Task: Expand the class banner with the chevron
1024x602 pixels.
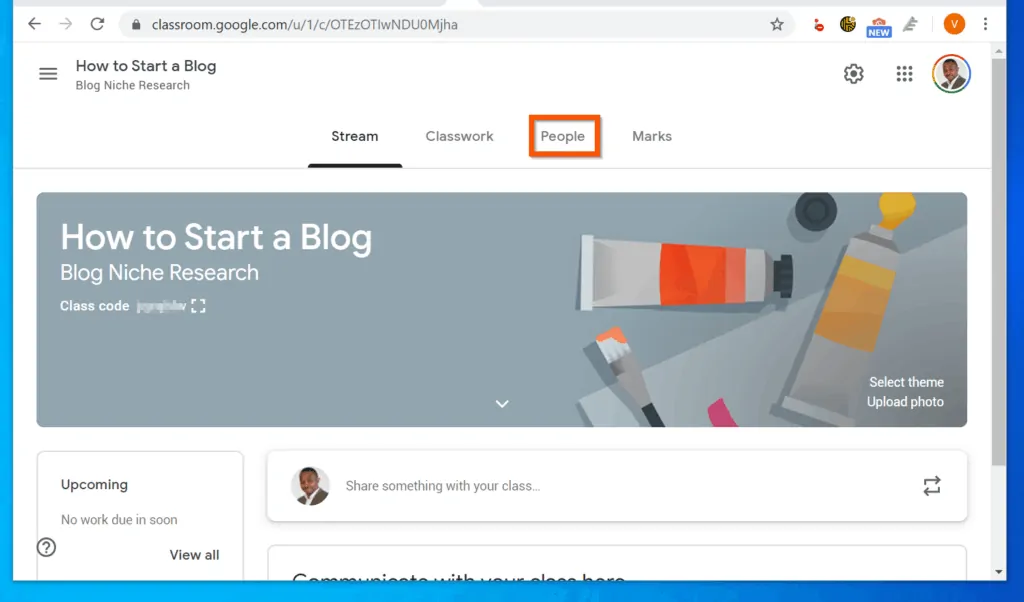Action: tap(502, 403)
